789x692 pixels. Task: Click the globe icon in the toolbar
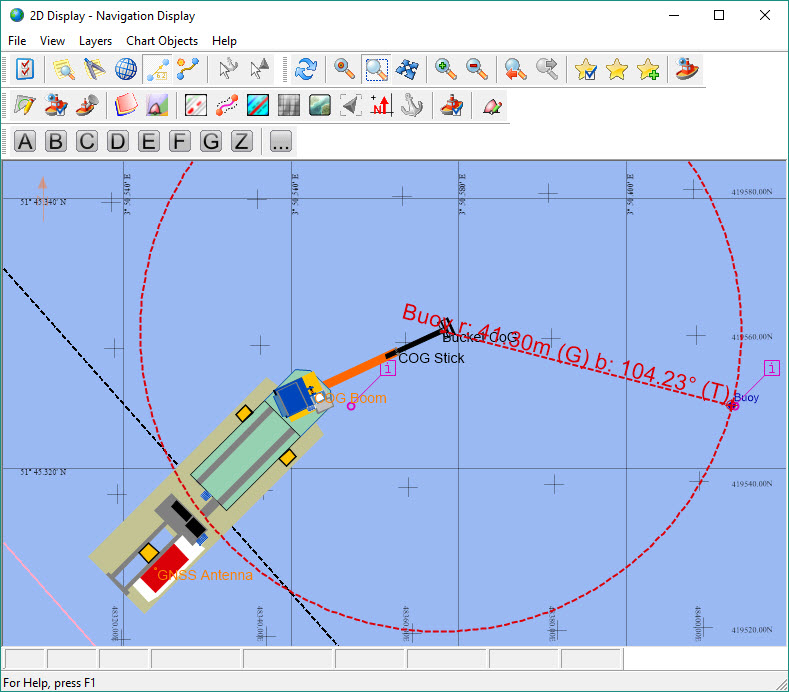(126, 69)
